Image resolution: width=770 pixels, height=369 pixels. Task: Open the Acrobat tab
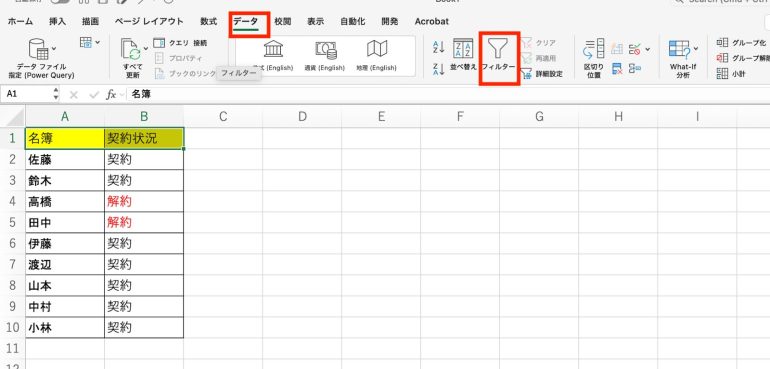pyautogui.click(x=432, y=22)
